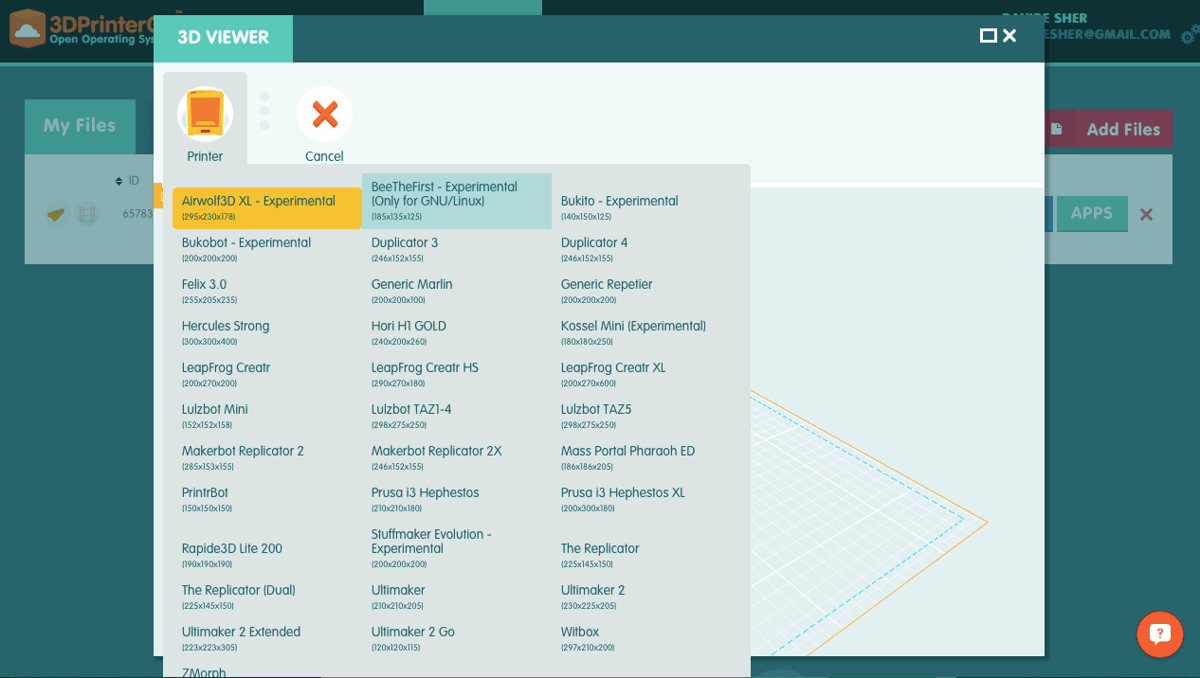This screenshot has height=678, width=1200.
Task: Click the Add Files button
Action: tap(1108, 129)
